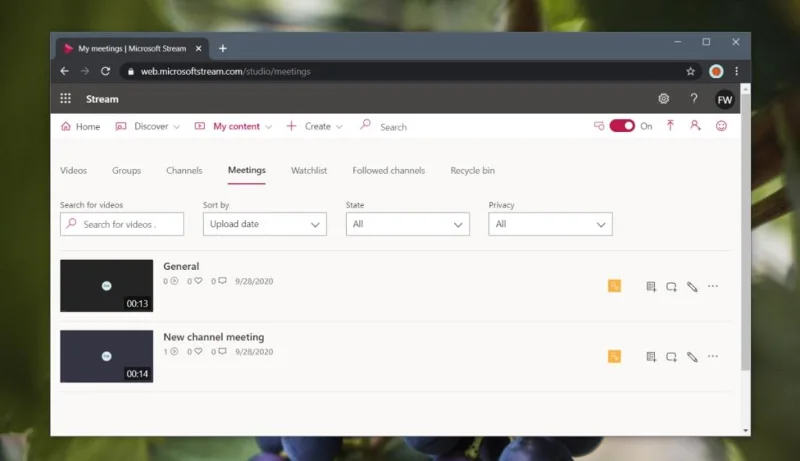Image resolution: width=800 pixels, height=461 pixels.
Task: Edit New channel meeting details pencil icon
Action: pyautogui.click(x=692, y=357)
